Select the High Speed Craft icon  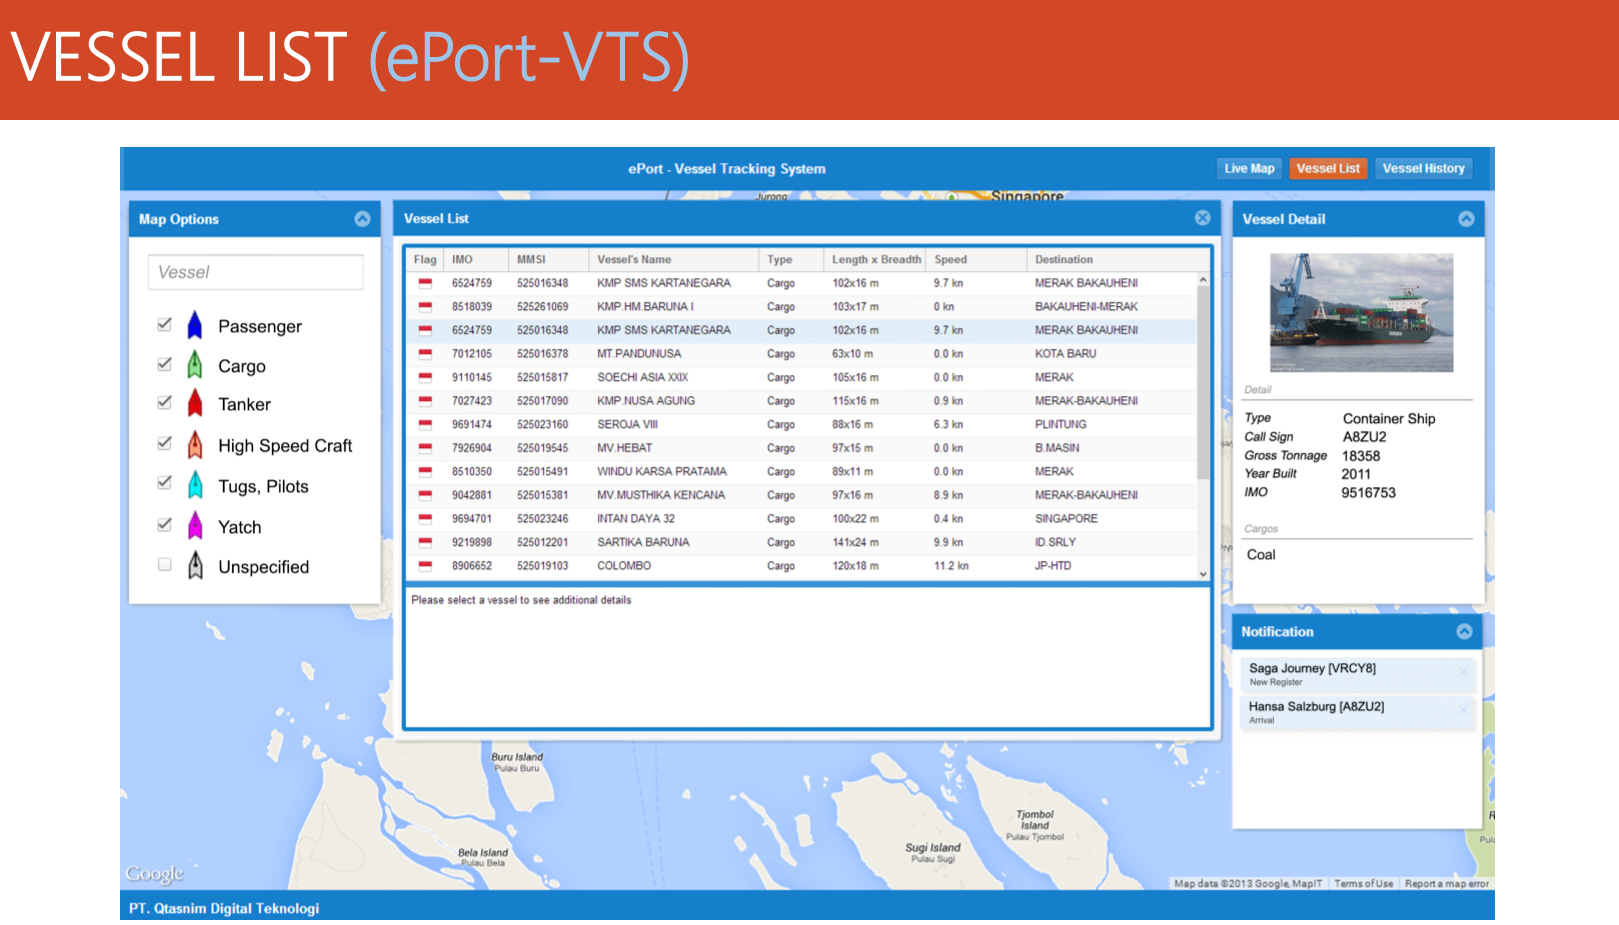[195, 445]
